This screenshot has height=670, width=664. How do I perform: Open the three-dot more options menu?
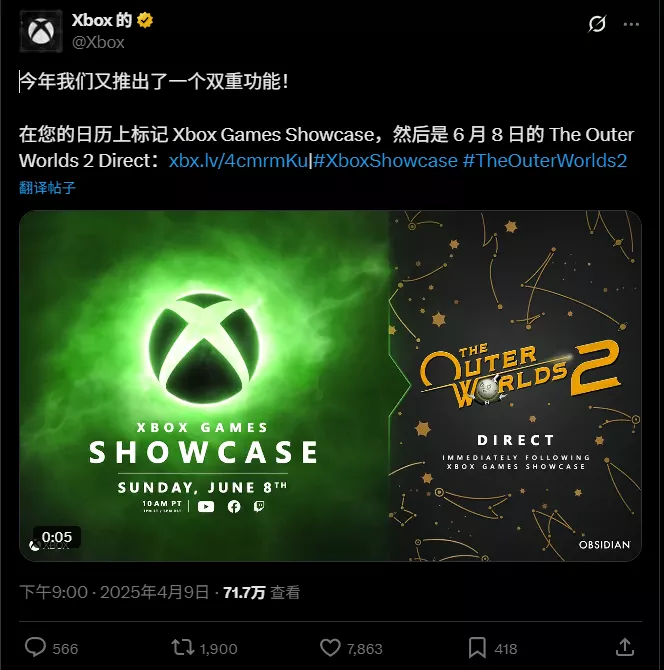click(x=631, y=24)
